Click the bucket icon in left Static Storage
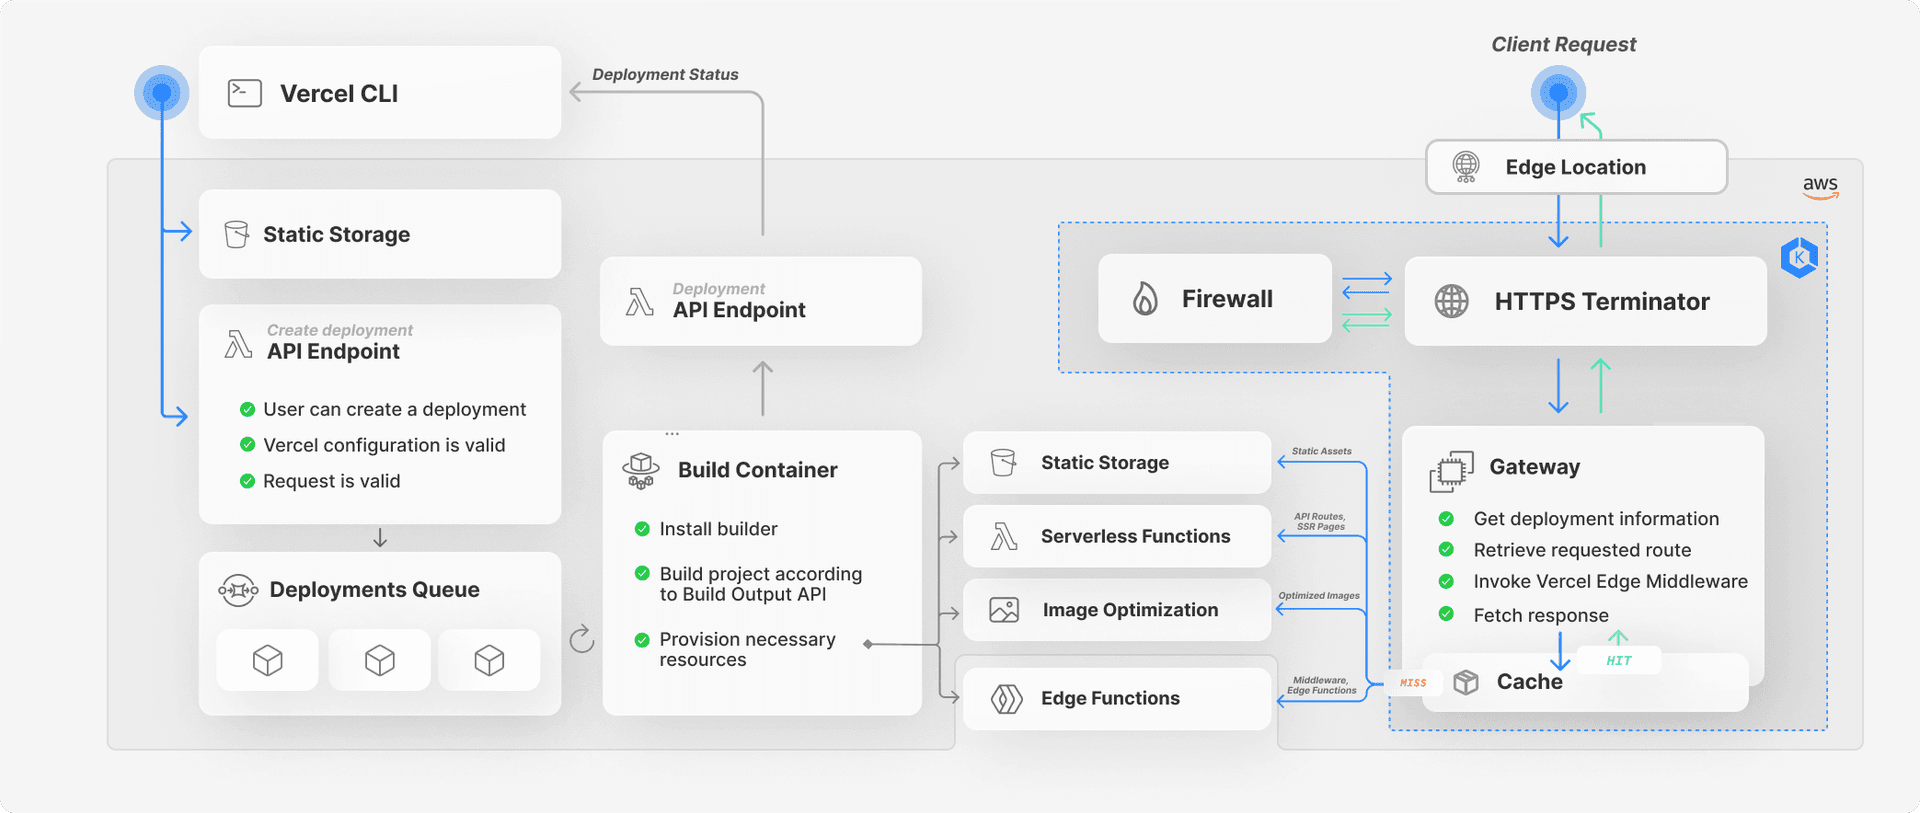Viewport: 1920px width, 813px height. [x=237, y=234]
